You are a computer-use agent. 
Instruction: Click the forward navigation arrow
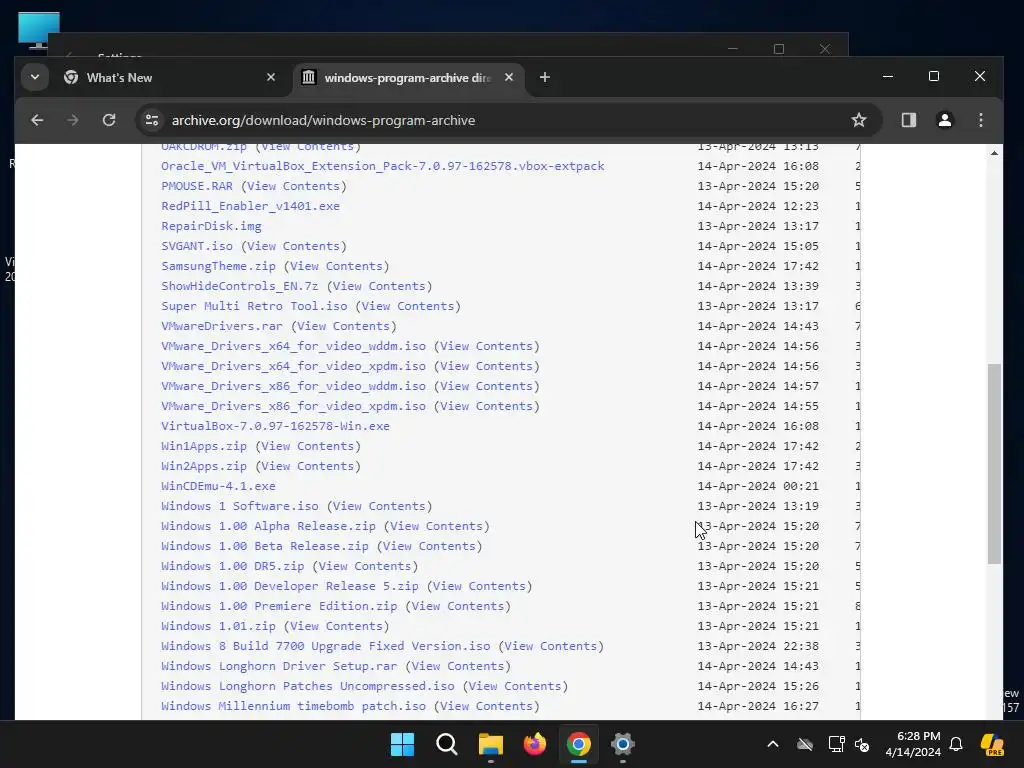pyautogui.click(x=72, y=120)
